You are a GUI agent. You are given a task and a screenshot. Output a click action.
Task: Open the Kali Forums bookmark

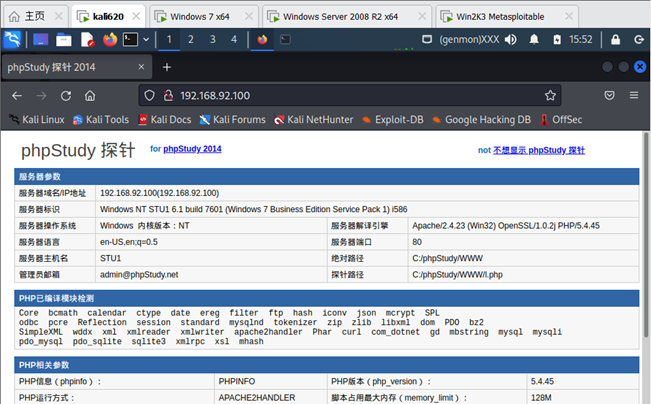232,120
